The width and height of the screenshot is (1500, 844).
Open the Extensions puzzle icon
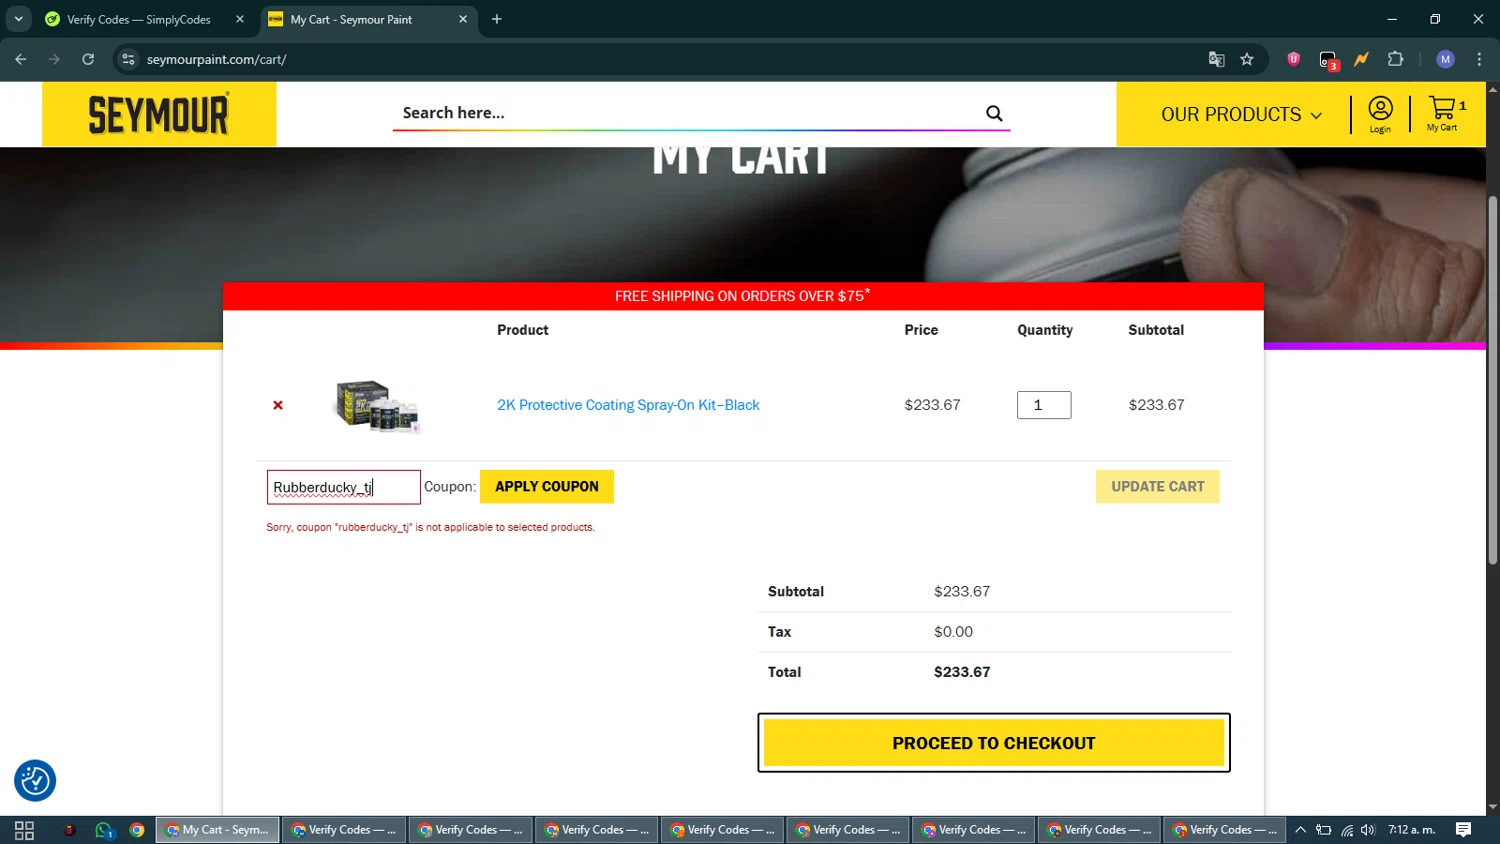click(x=1395, y=59)
